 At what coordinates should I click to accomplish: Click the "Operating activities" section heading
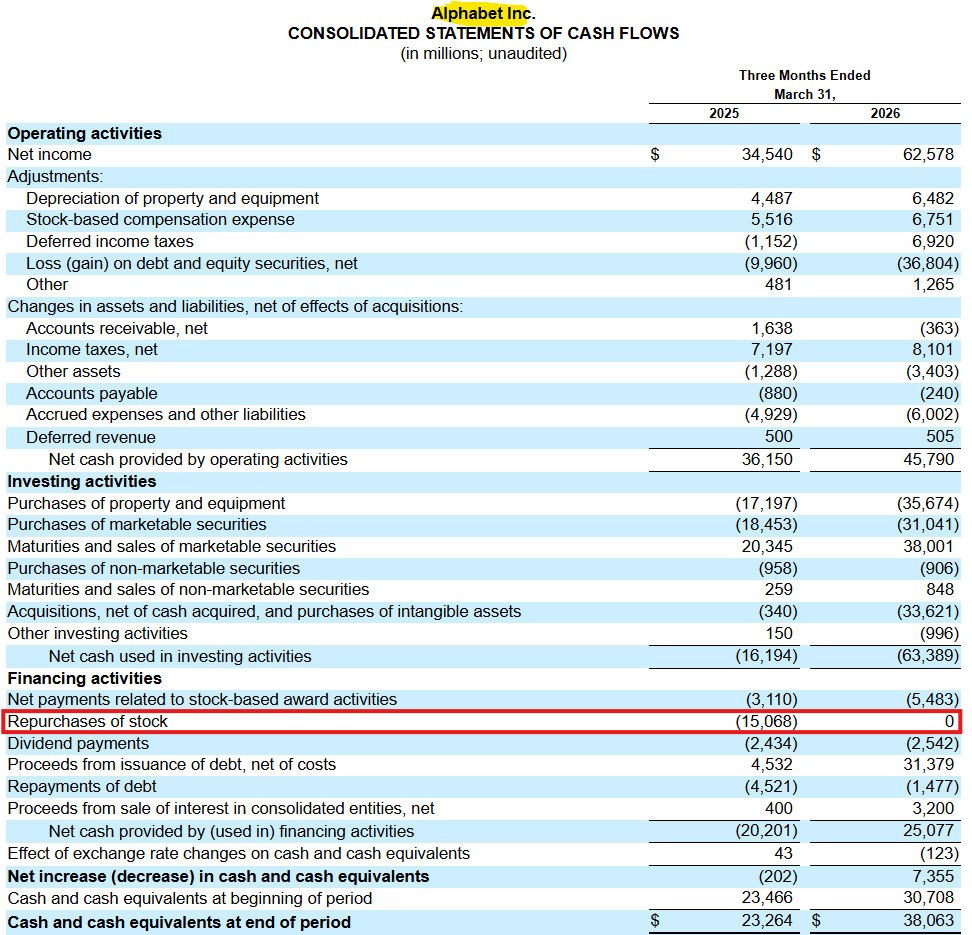[x=84, y=133]
